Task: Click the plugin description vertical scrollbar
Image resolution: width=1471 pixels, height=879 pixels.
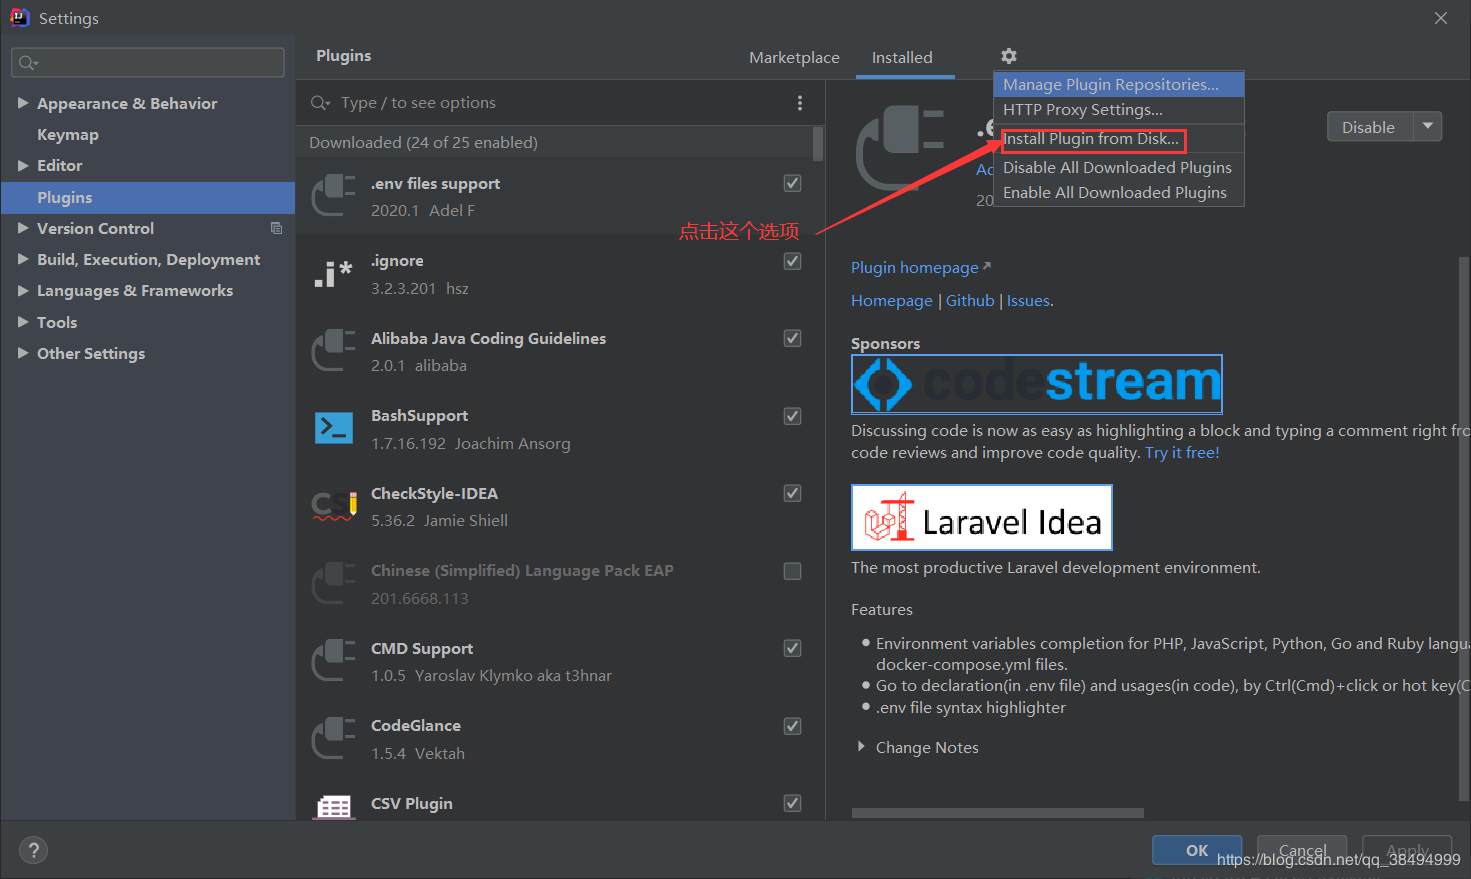Action: 1464,530
